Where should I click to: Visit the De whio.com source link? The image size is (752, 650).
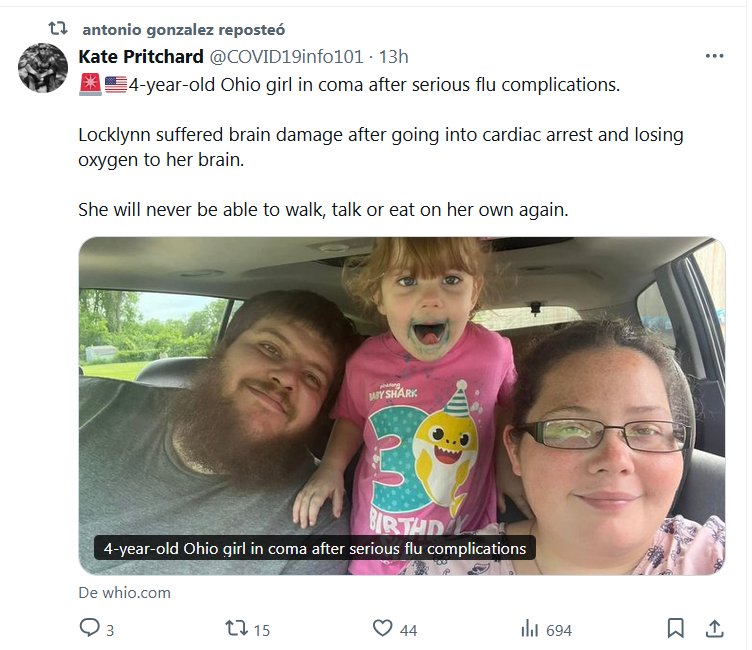[x=125, y=592]
